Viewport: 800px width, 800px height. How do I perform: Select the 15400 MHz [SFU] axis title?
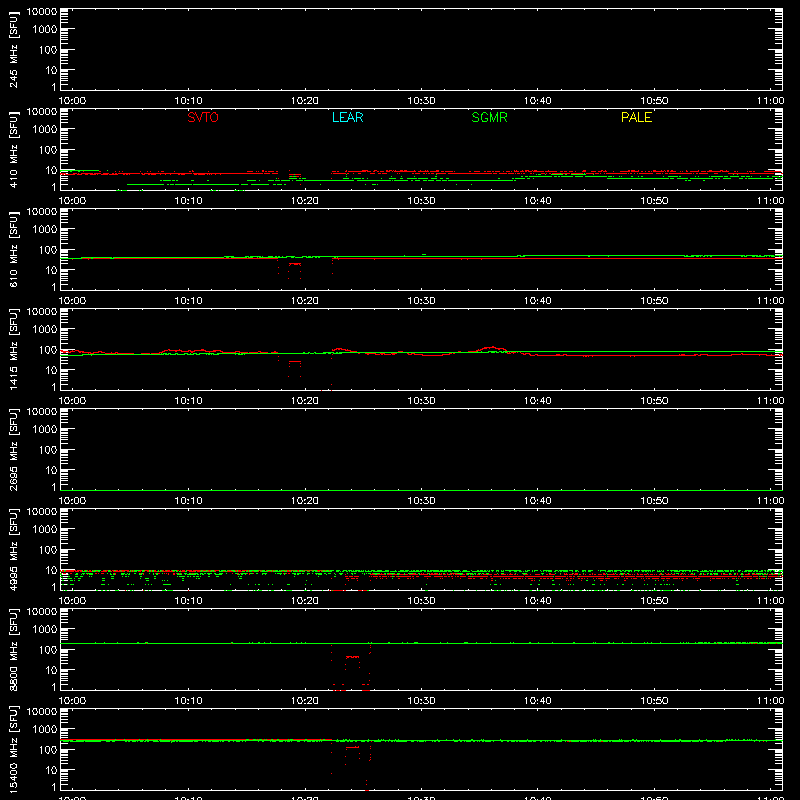pyautogui.click(x=14, y=749)
